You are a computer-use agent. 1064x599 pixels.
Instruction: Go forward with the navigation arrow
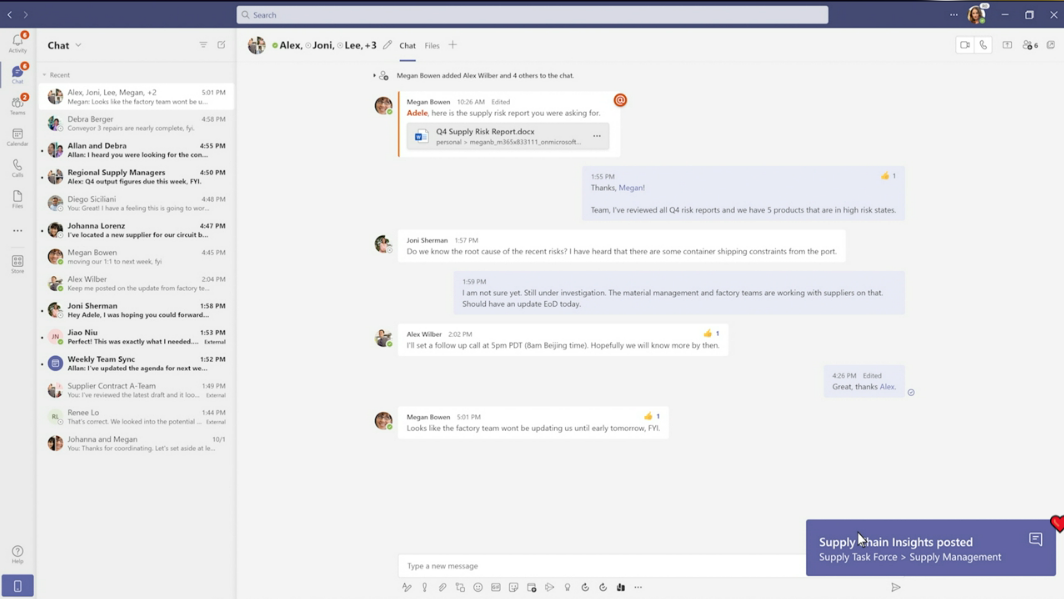click(x=26, y=14)
